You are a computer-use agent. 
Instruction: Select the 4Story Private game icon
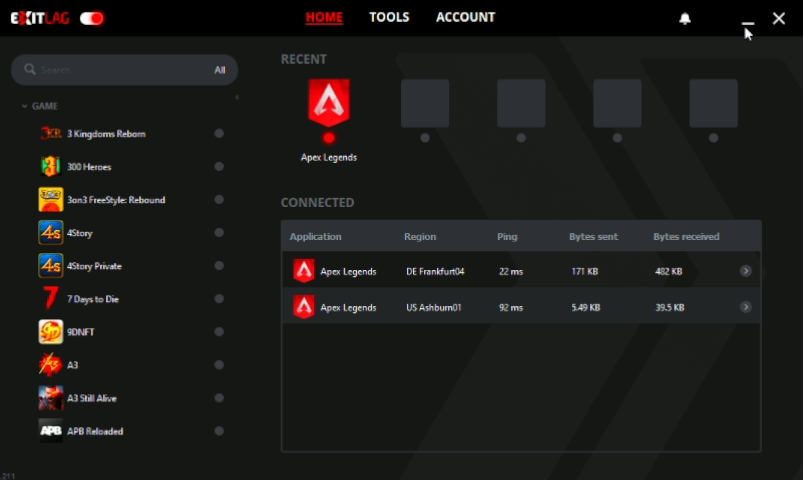click(x=51, y=266)
